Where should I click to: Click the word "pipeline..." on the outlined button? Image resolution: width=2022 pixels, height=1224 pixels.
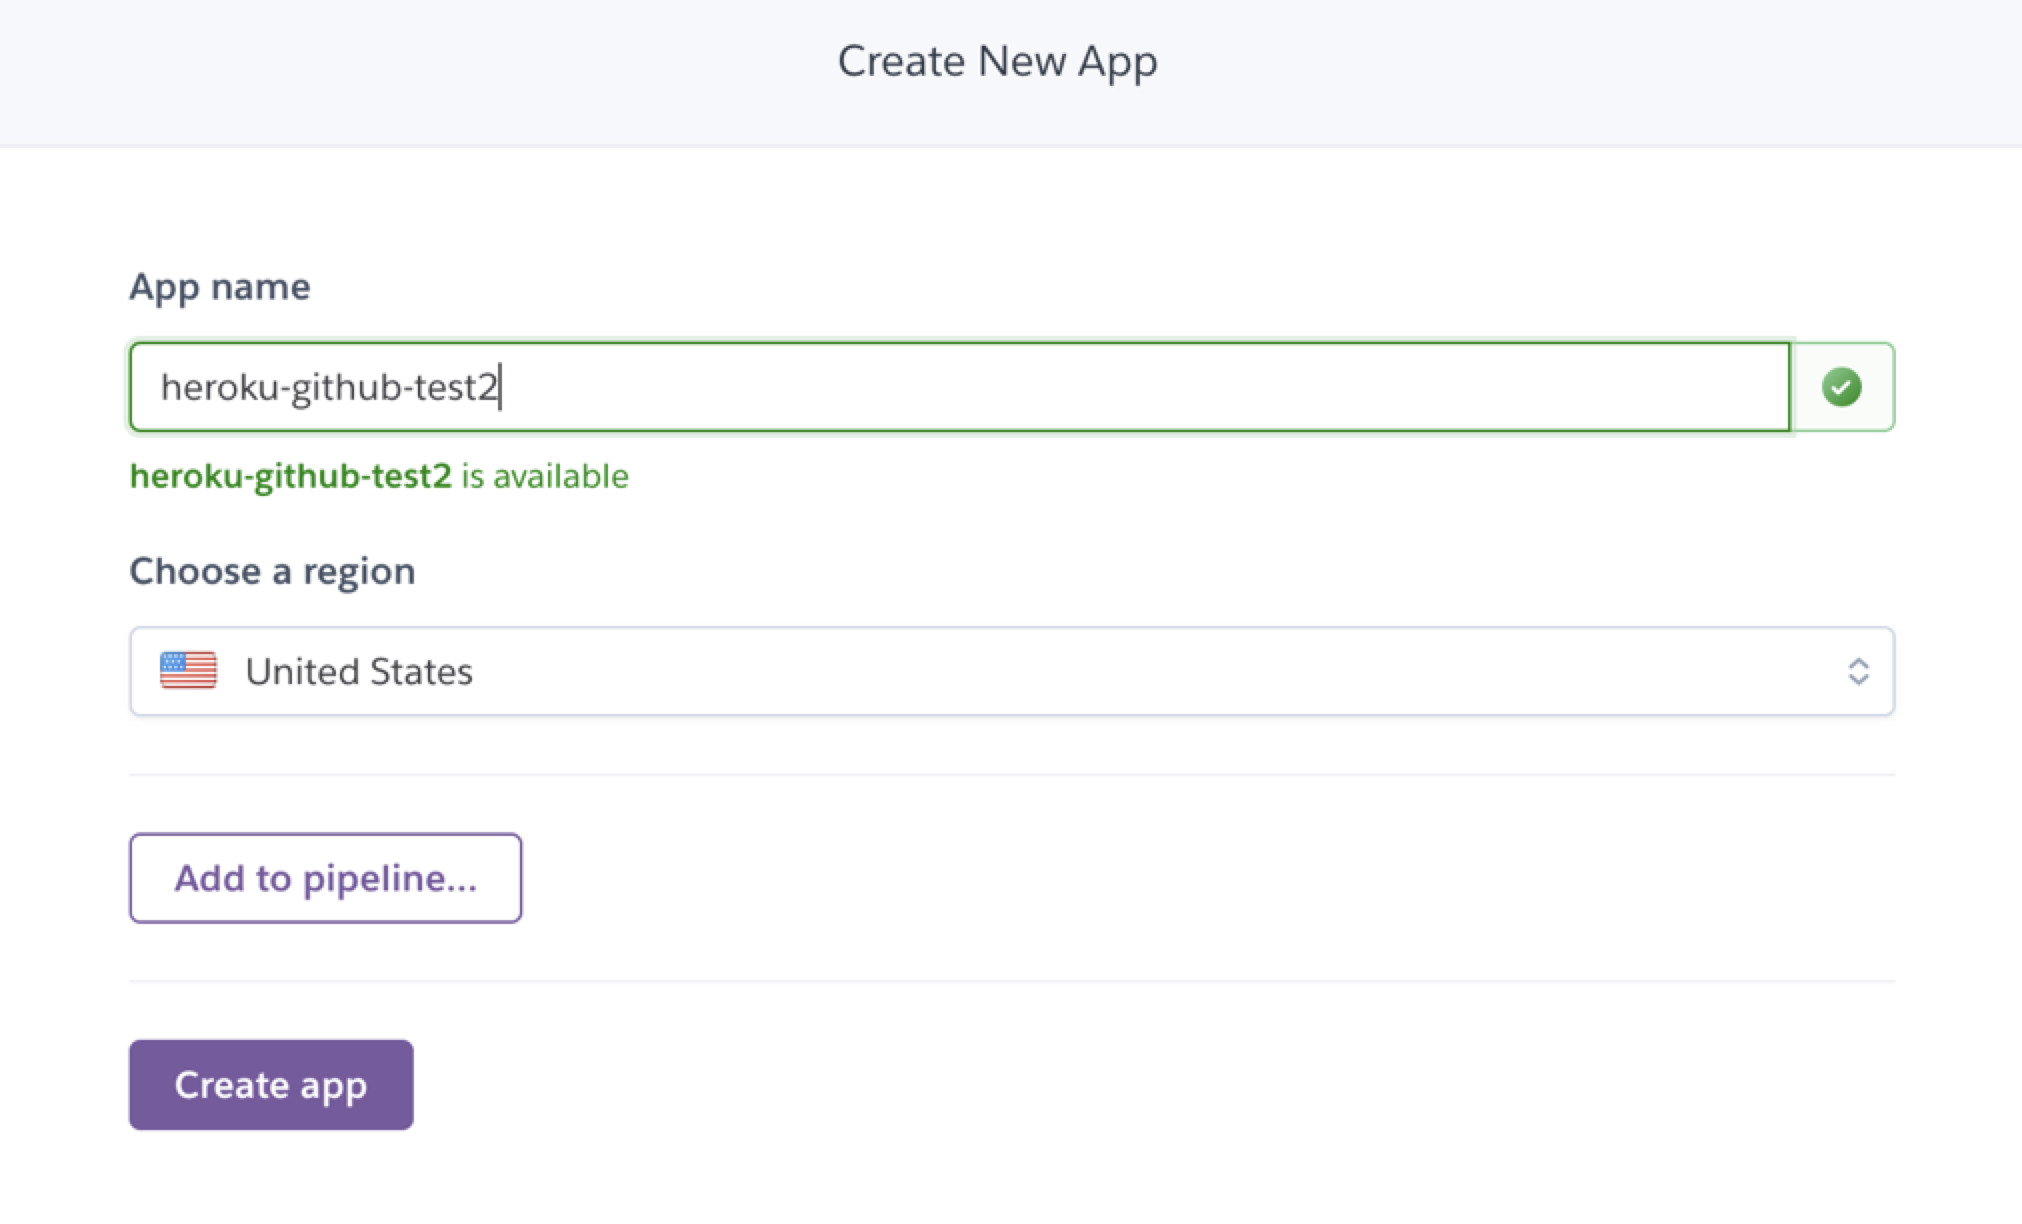[390, 878]
